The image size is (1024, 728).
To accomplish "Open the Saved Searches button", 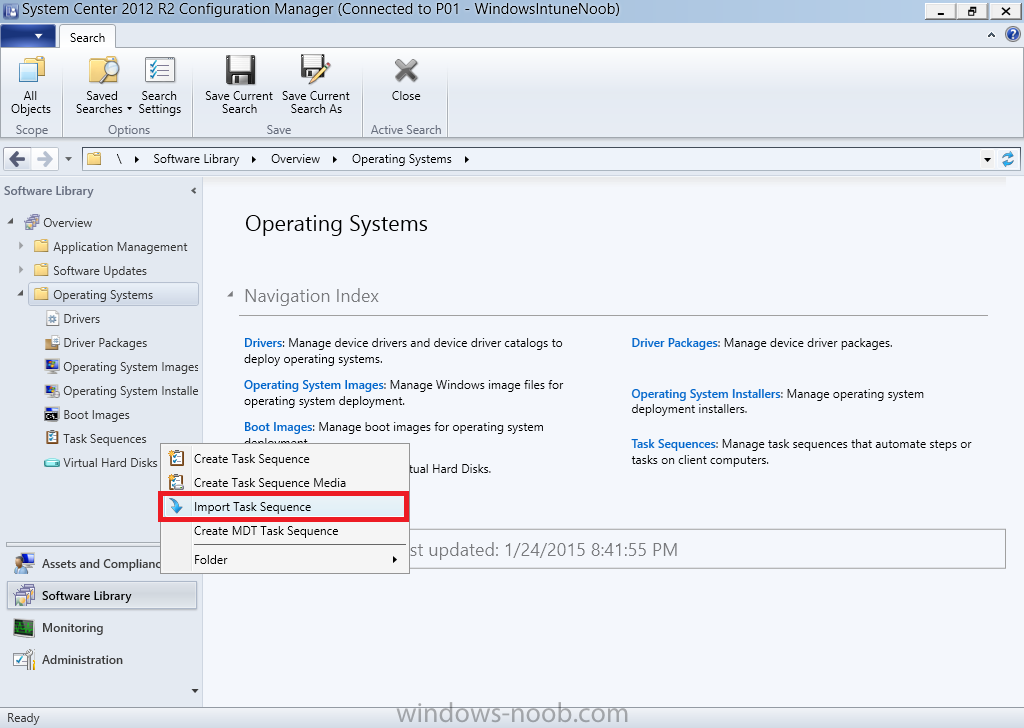I will click(103, 86).
